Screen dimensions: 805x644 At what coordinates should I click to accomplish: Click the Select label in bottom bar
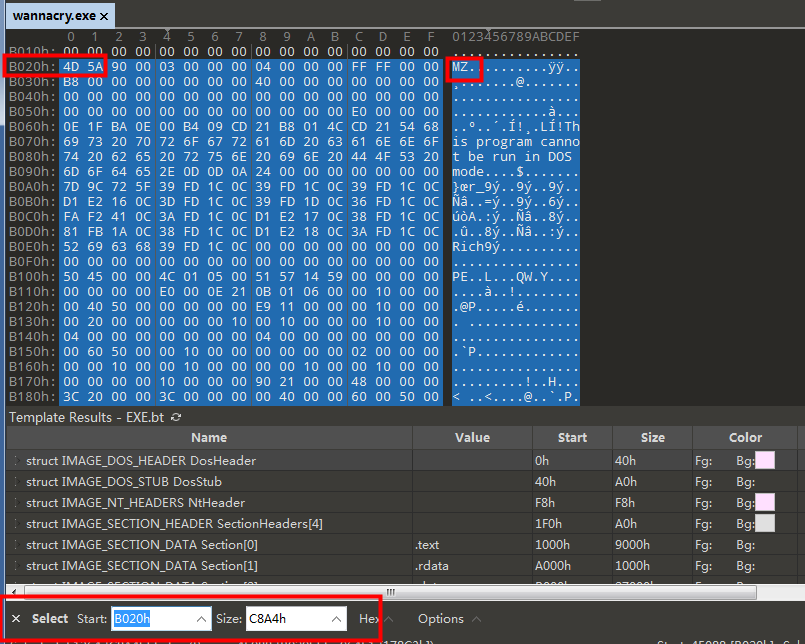click(50, 618)
